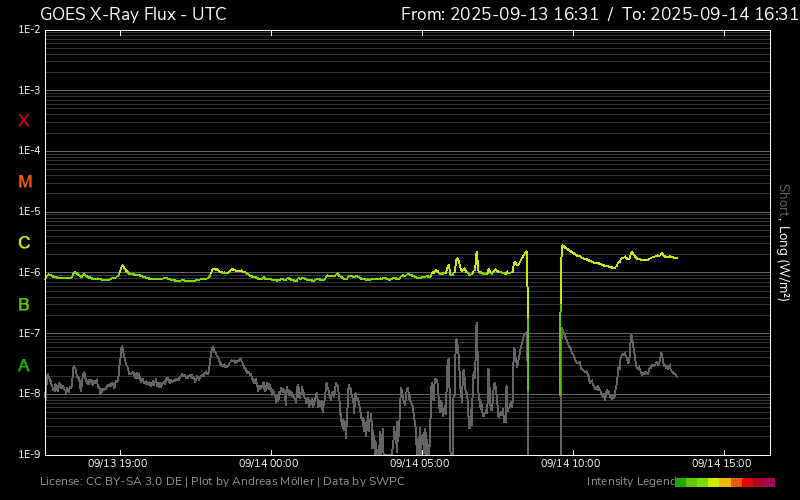Image resolution: width=800 pixels, height=500 pixels.
Task: Click the 1E-6 y-axis label
Action: tap(29, 272)
